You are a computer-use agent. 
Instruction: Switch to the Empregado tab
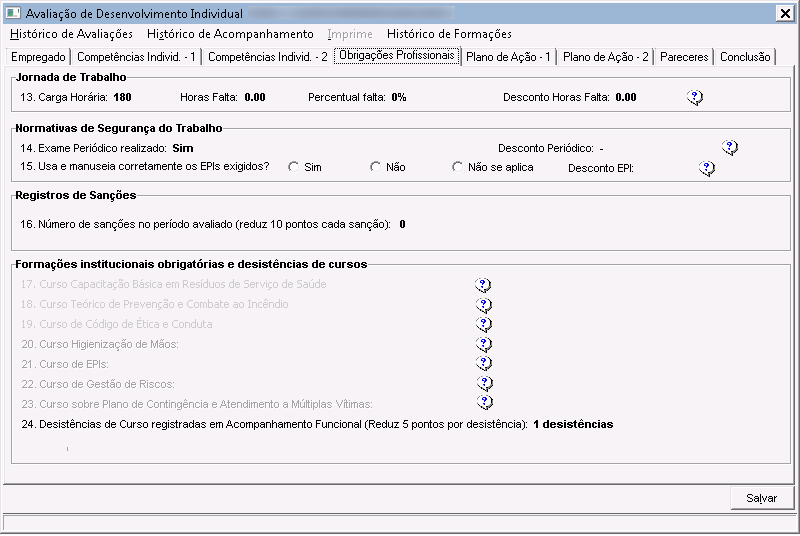38,57
